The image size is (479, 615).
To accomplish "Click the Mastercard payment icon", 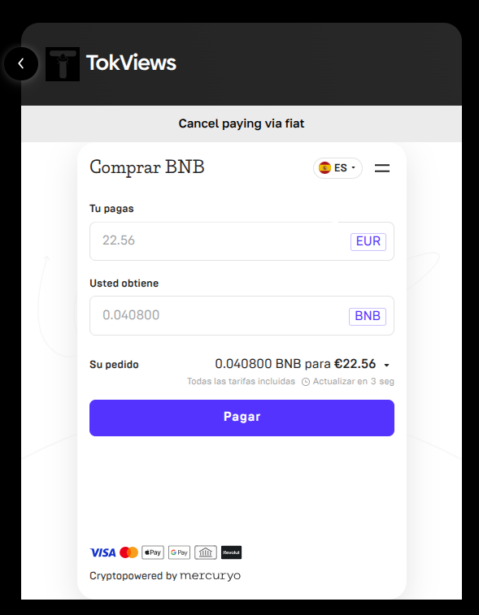I will click(129, 553).
